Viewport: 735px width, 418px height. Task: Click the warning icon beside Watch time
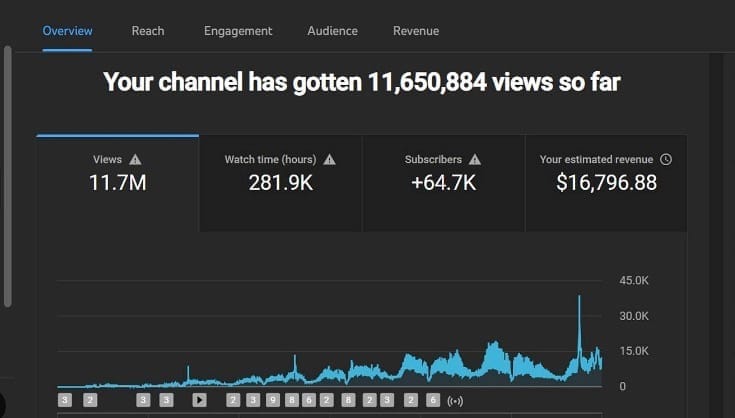click(x=330, y=160)
